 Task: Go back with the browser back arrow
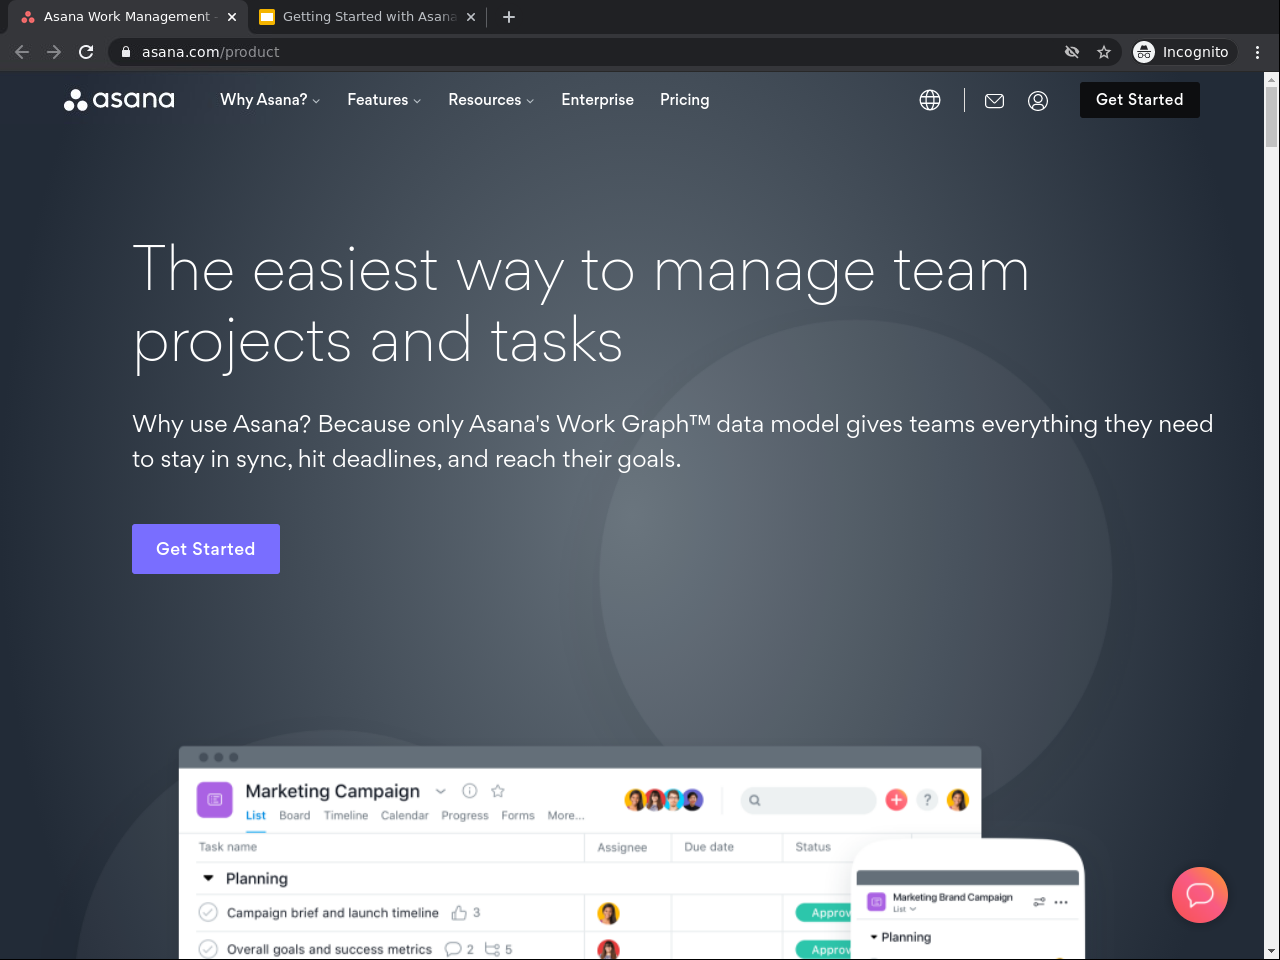click(x=22, y=52)
